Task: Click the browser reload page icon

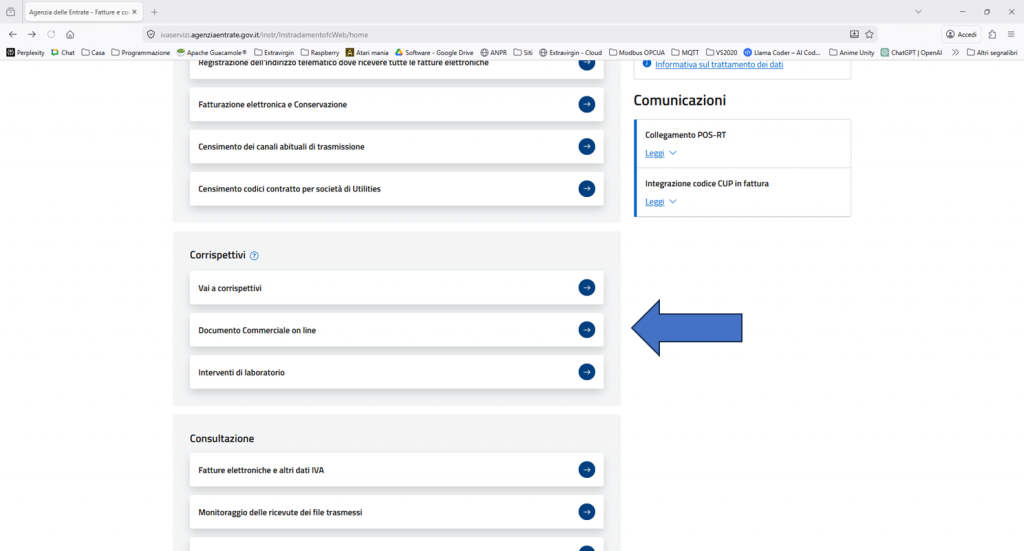Action: tap(51, 33)
